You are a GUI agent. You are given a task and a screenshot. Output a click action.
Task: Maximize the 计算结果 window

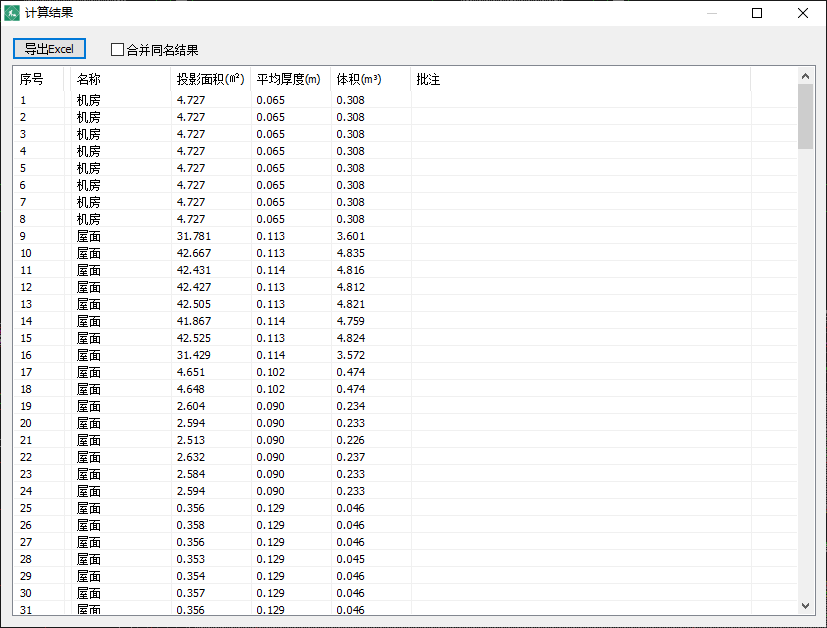[x=757, y=13]
